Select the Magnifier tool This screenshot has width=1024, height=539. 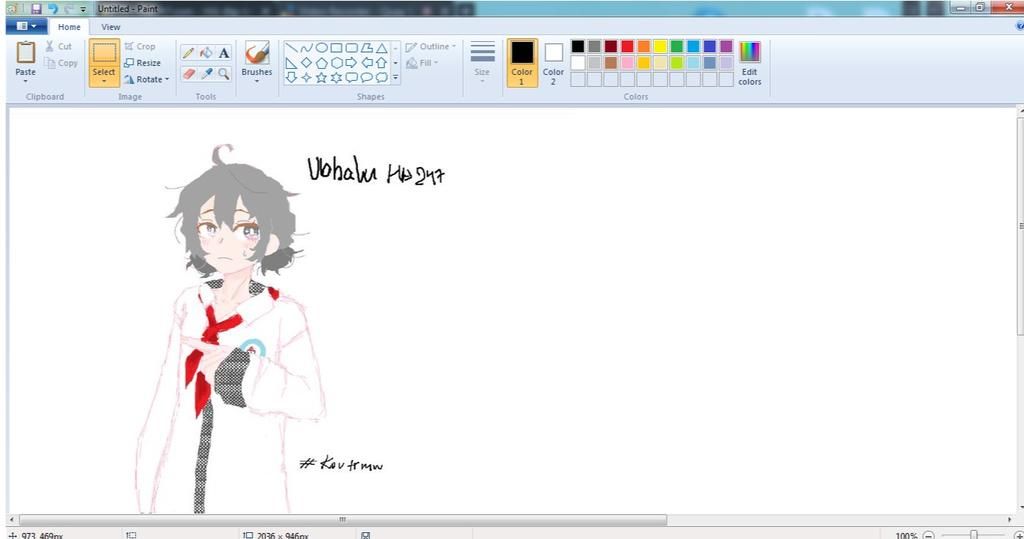point(224,74)
